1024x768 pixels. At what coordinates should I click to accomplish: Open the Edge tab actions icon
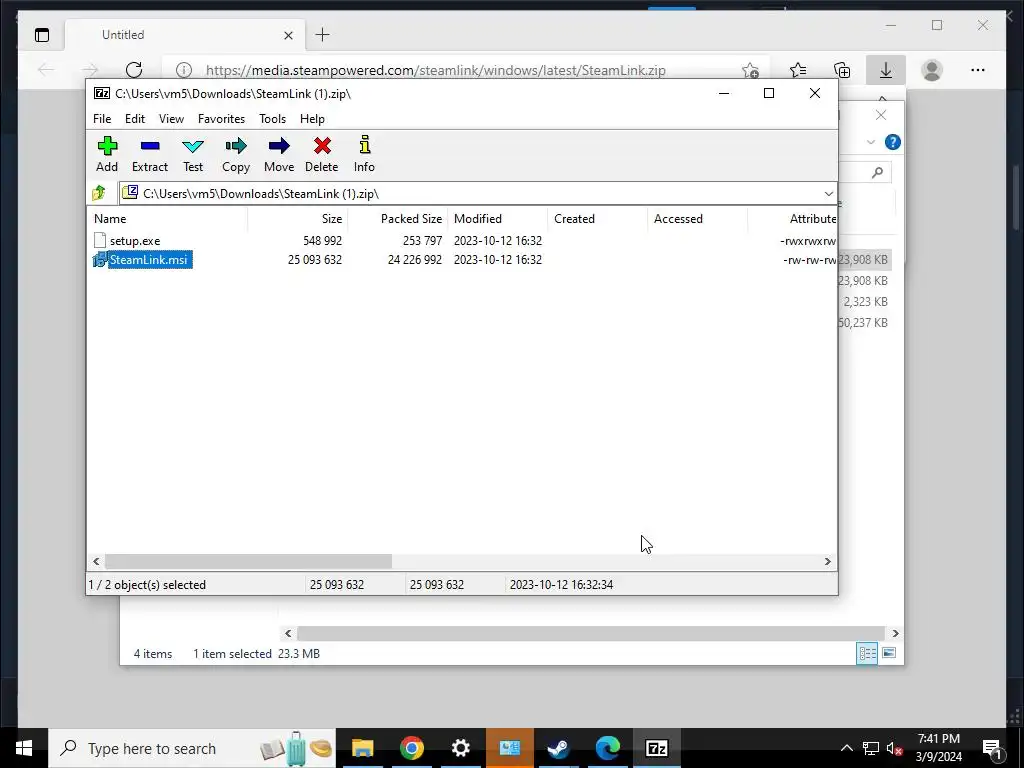pos(42,35)
